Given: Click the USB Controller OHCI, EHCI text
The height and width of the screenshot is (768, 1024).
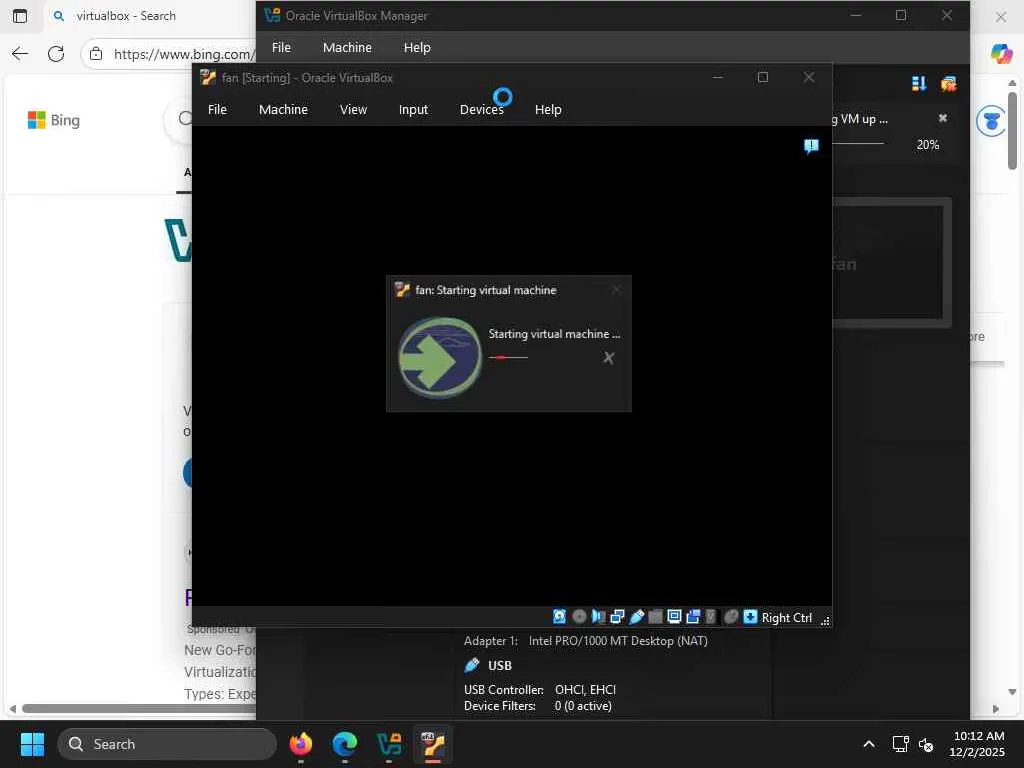Looking at the screenshot, I should (x=540, y=690).
